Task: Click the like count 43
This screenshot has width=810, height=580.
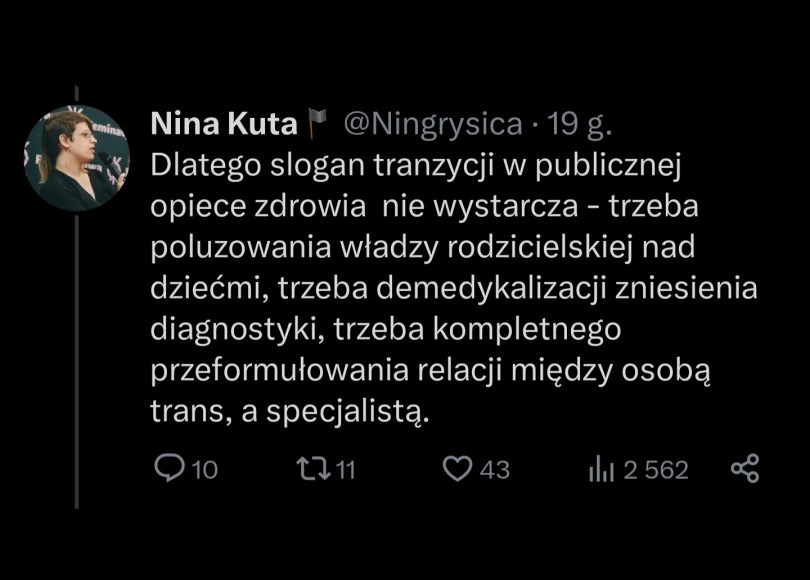Action: 494,469
